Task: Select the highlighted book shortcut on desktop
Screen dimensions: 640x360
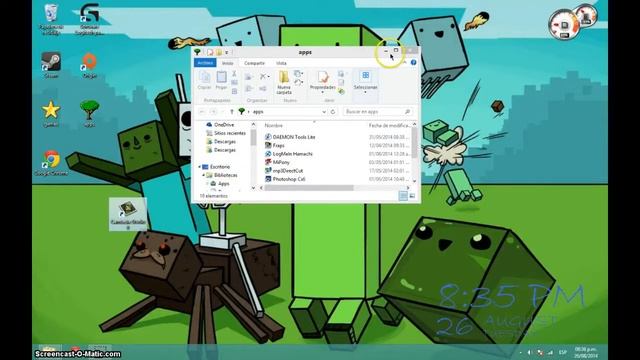Action: [x=128, y=214]
